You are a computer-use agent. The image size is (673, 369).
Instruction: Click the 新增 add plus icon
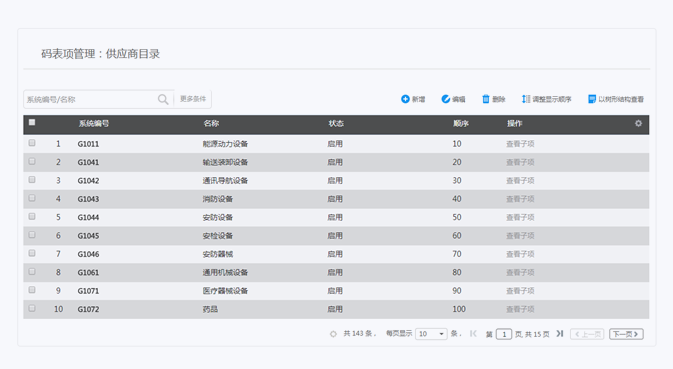(405, 99)
